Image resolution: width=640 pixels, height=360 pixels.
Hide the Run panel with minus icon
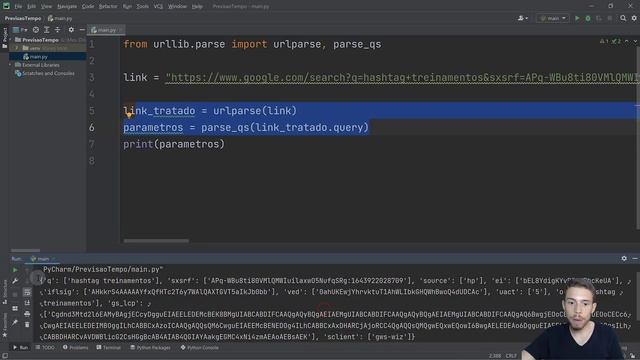pos(635,259)
